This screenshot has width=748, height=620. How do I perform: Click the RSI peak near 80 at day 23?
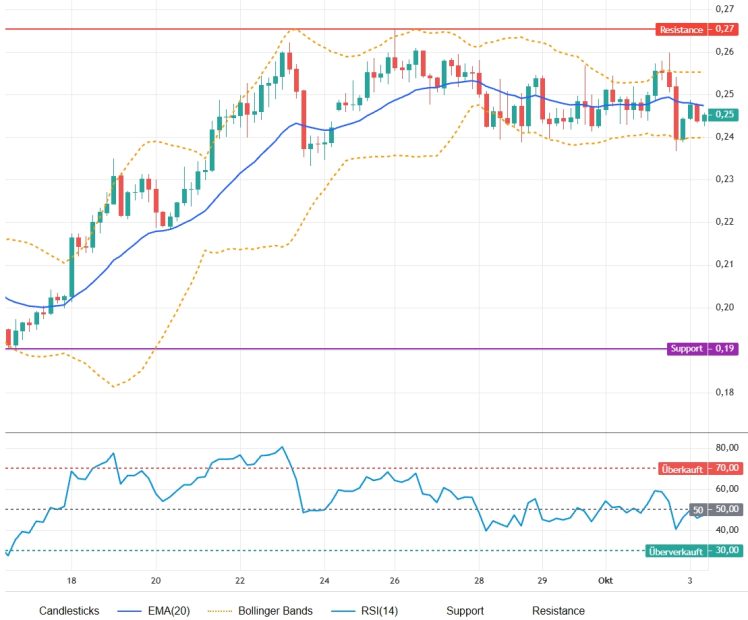[282, 447]
